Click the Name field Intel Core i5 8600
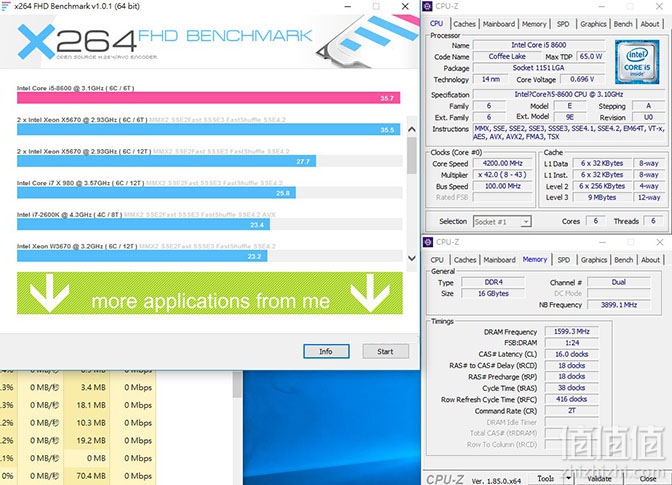Screen dimensions: 672x485 point(539,45)
